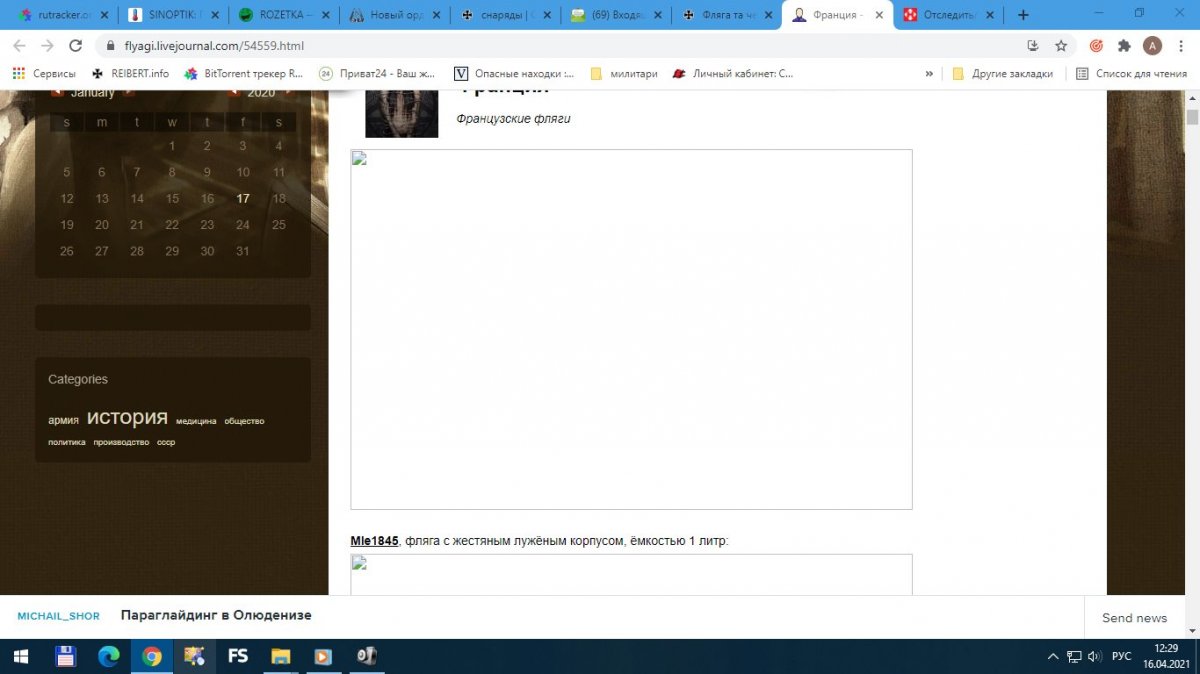Launch Microsoft Edge from the taskbar
The image size is (1200, 674).
pyautogui.click(x=108, y=656)
